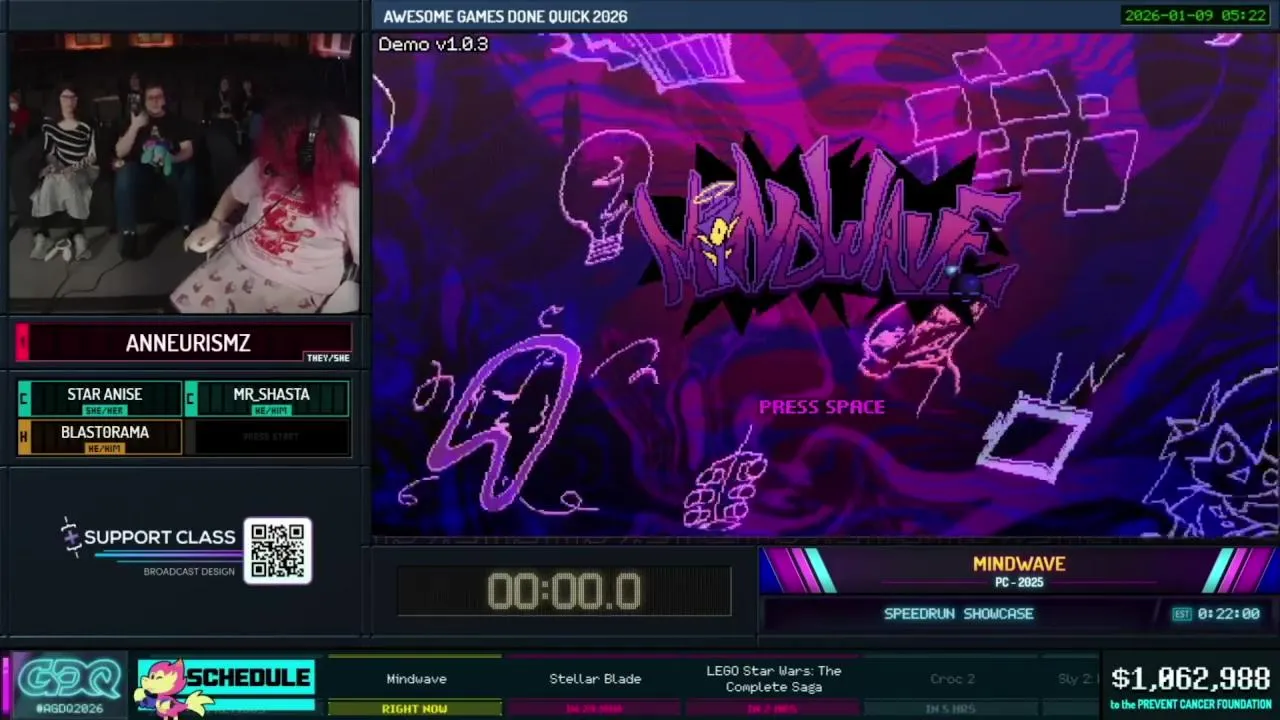Select Stellar Blade in schedule bar
Image resolution: width=1280 pixels, height=720 pixels.
coord(595,679)
